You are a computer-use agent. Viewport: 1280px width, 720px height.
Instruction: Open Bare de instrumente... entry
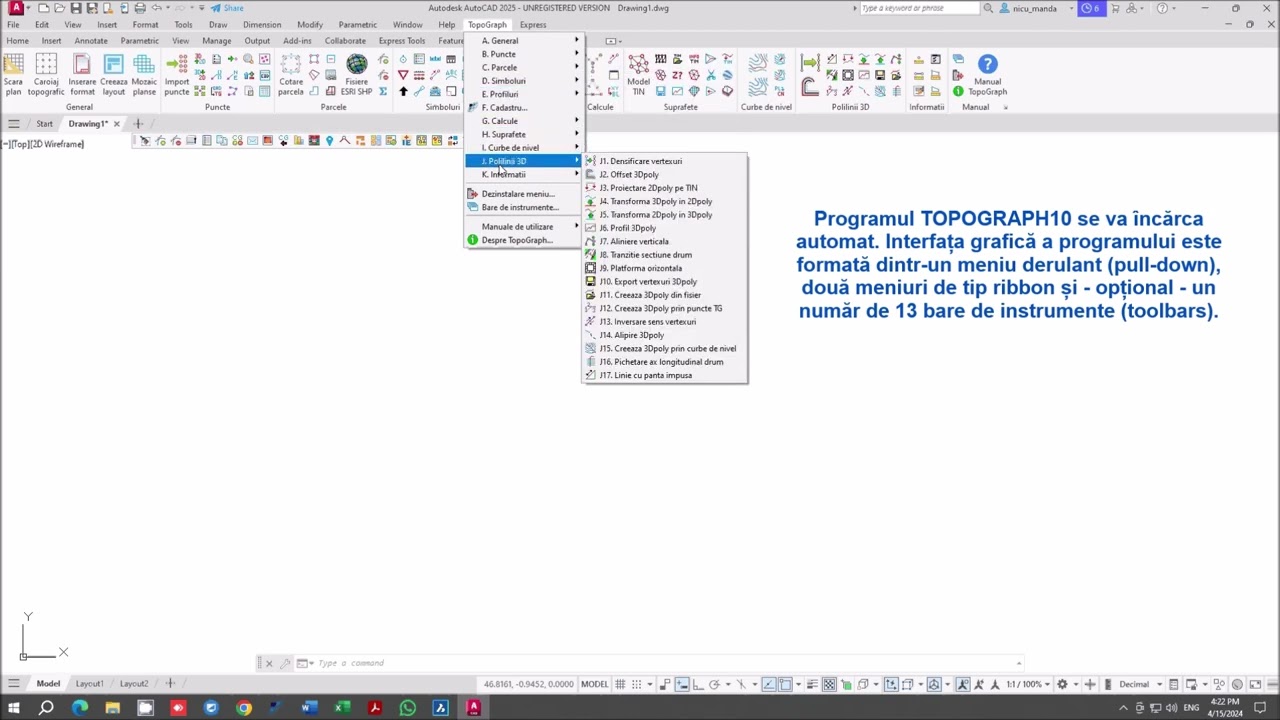tap(523, 207)
